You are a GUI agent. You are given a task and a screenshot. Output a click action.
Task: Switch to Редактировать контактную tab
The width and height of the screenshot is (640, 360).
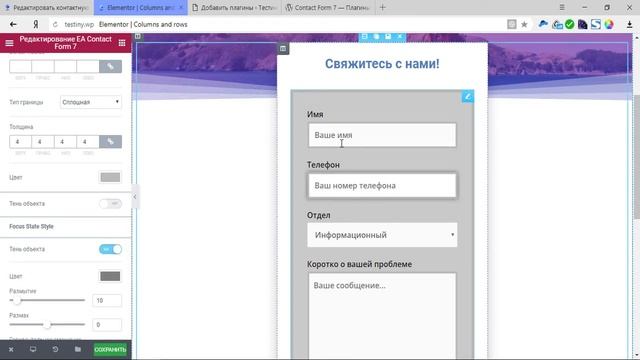[47, 7]
